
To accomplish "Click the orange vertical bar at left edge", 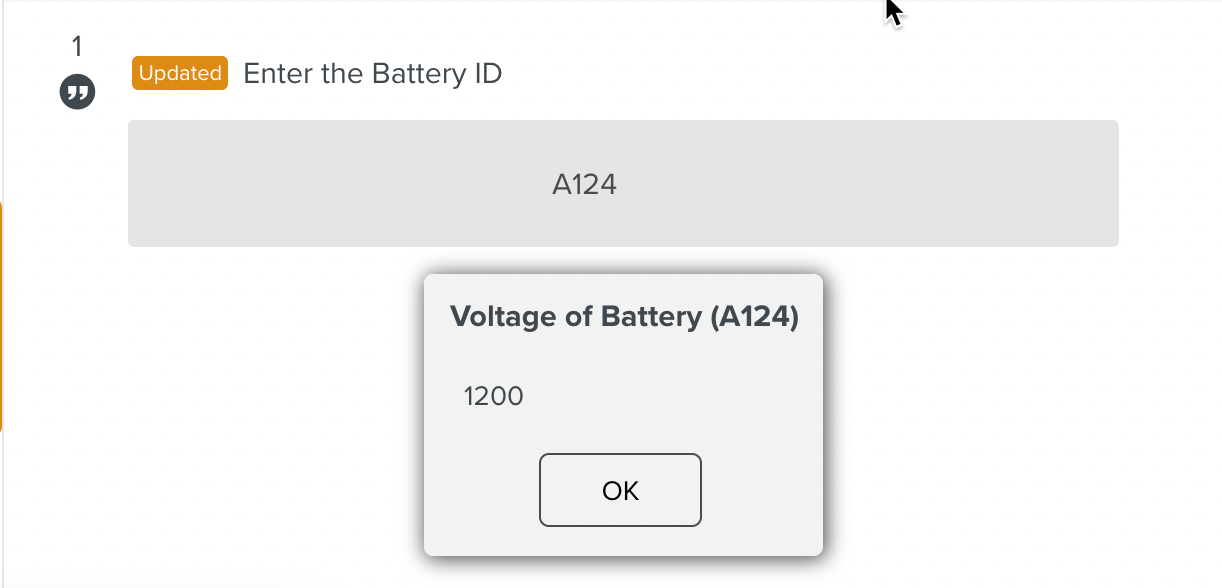I will 1,316.
